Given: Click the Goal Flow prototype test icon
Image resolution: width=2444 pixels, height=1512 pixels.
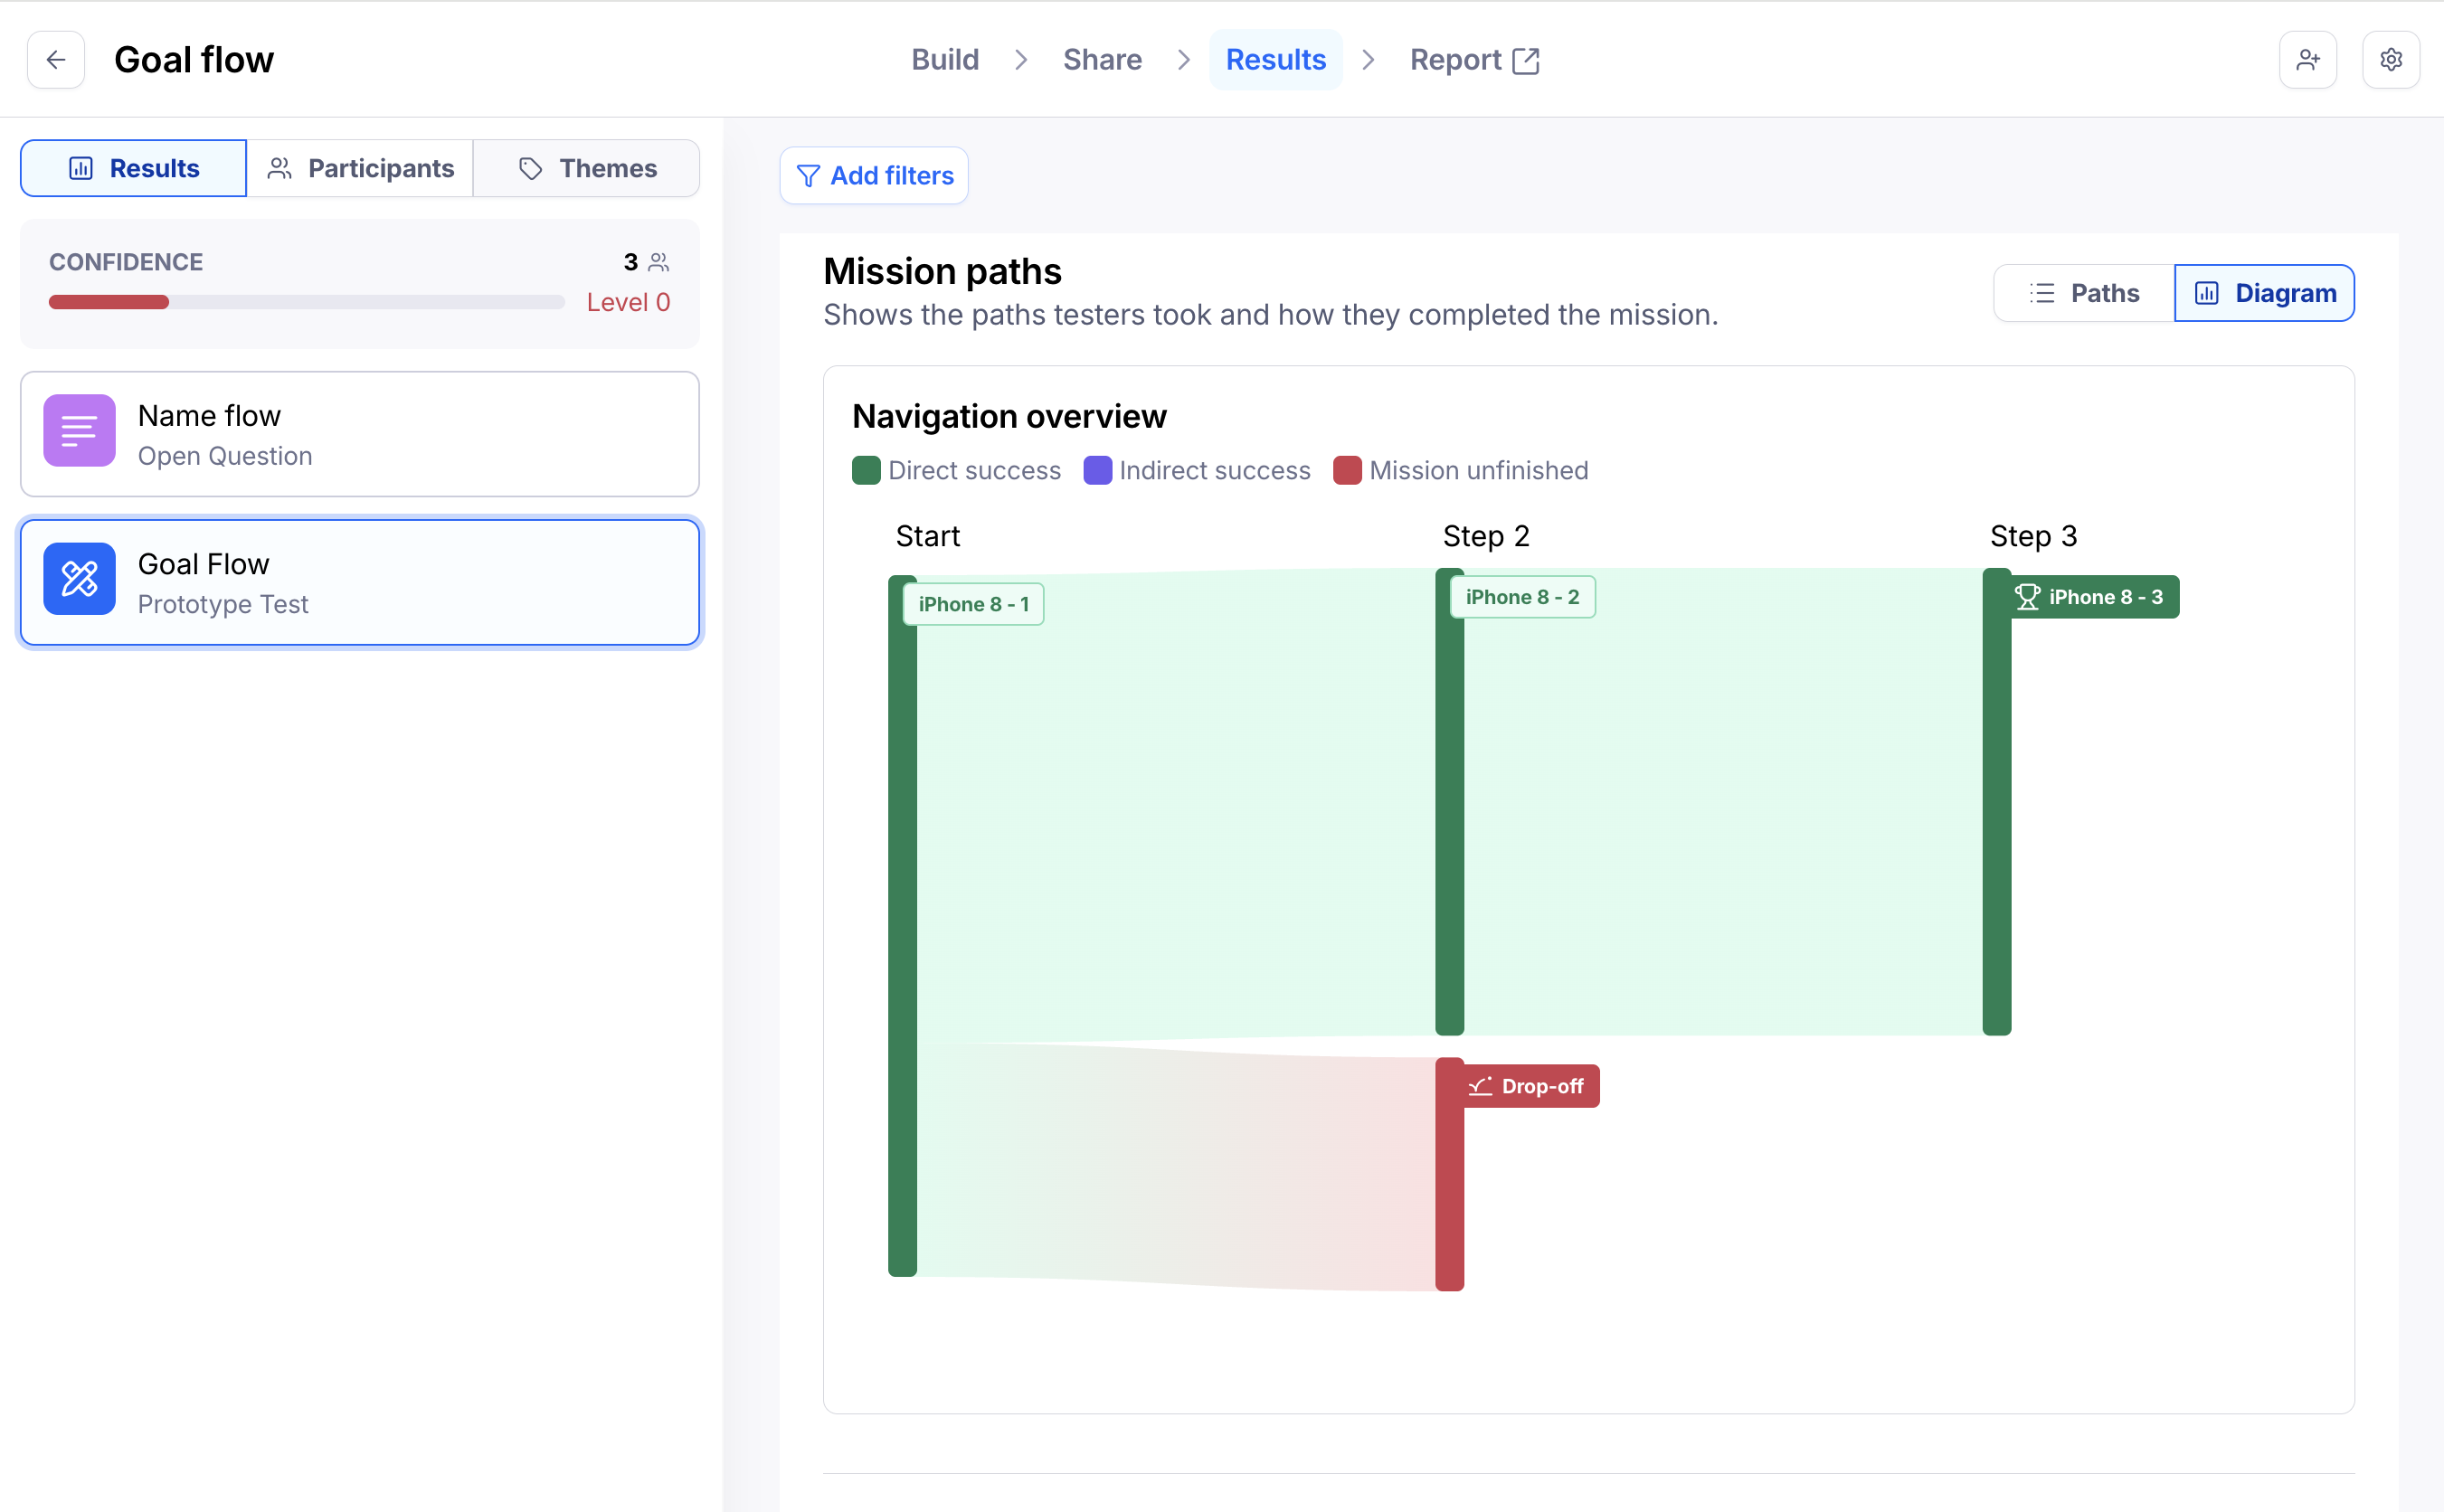Looking at the screenshot, I should pos(79,579).
